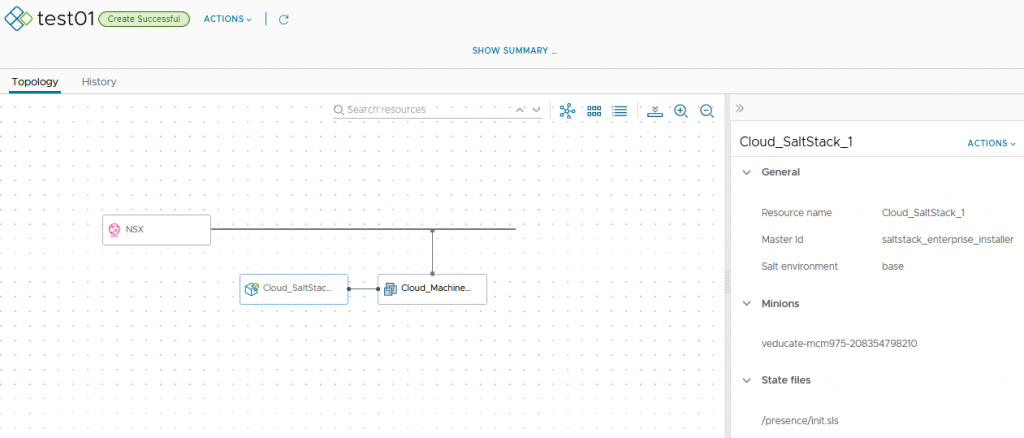
Task: Click the Salt environment value base
Action: (893, 266)
